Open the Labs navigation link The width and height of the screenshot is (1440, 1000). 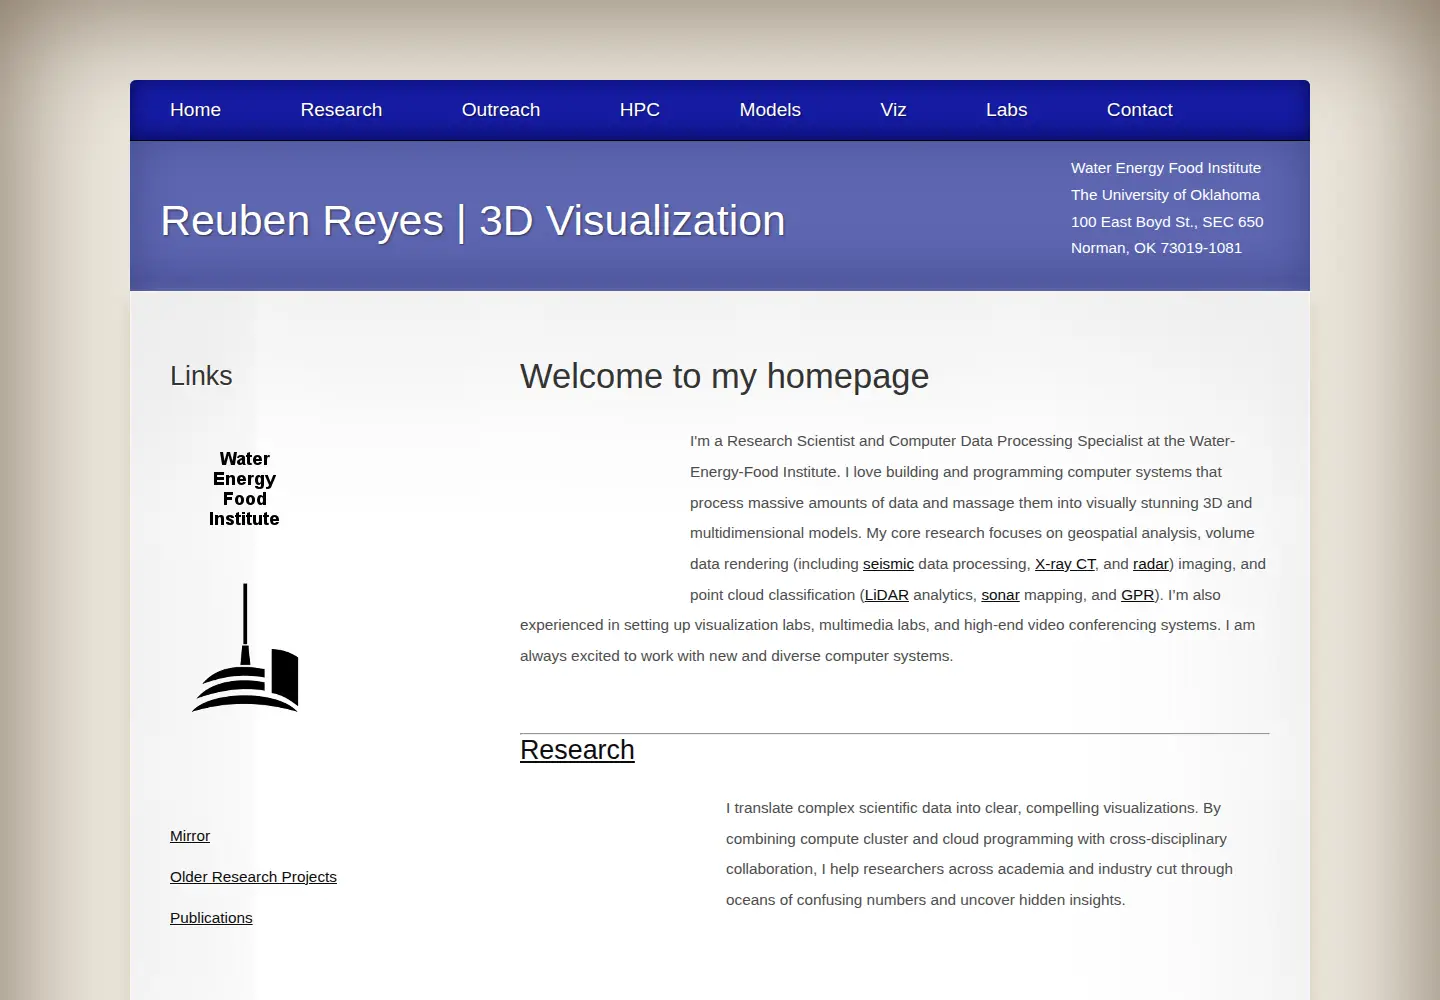(x=1006, y=110)
